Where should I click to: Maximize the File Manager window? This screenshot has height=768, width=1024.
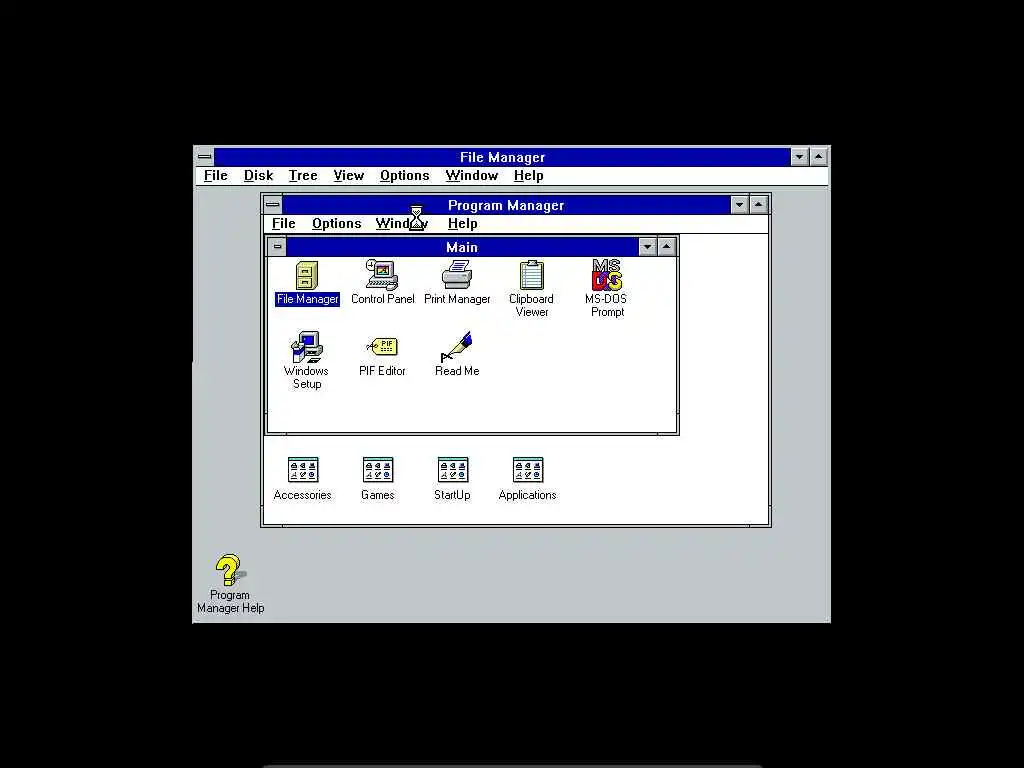pyautogui.click(x=818, y=157)
